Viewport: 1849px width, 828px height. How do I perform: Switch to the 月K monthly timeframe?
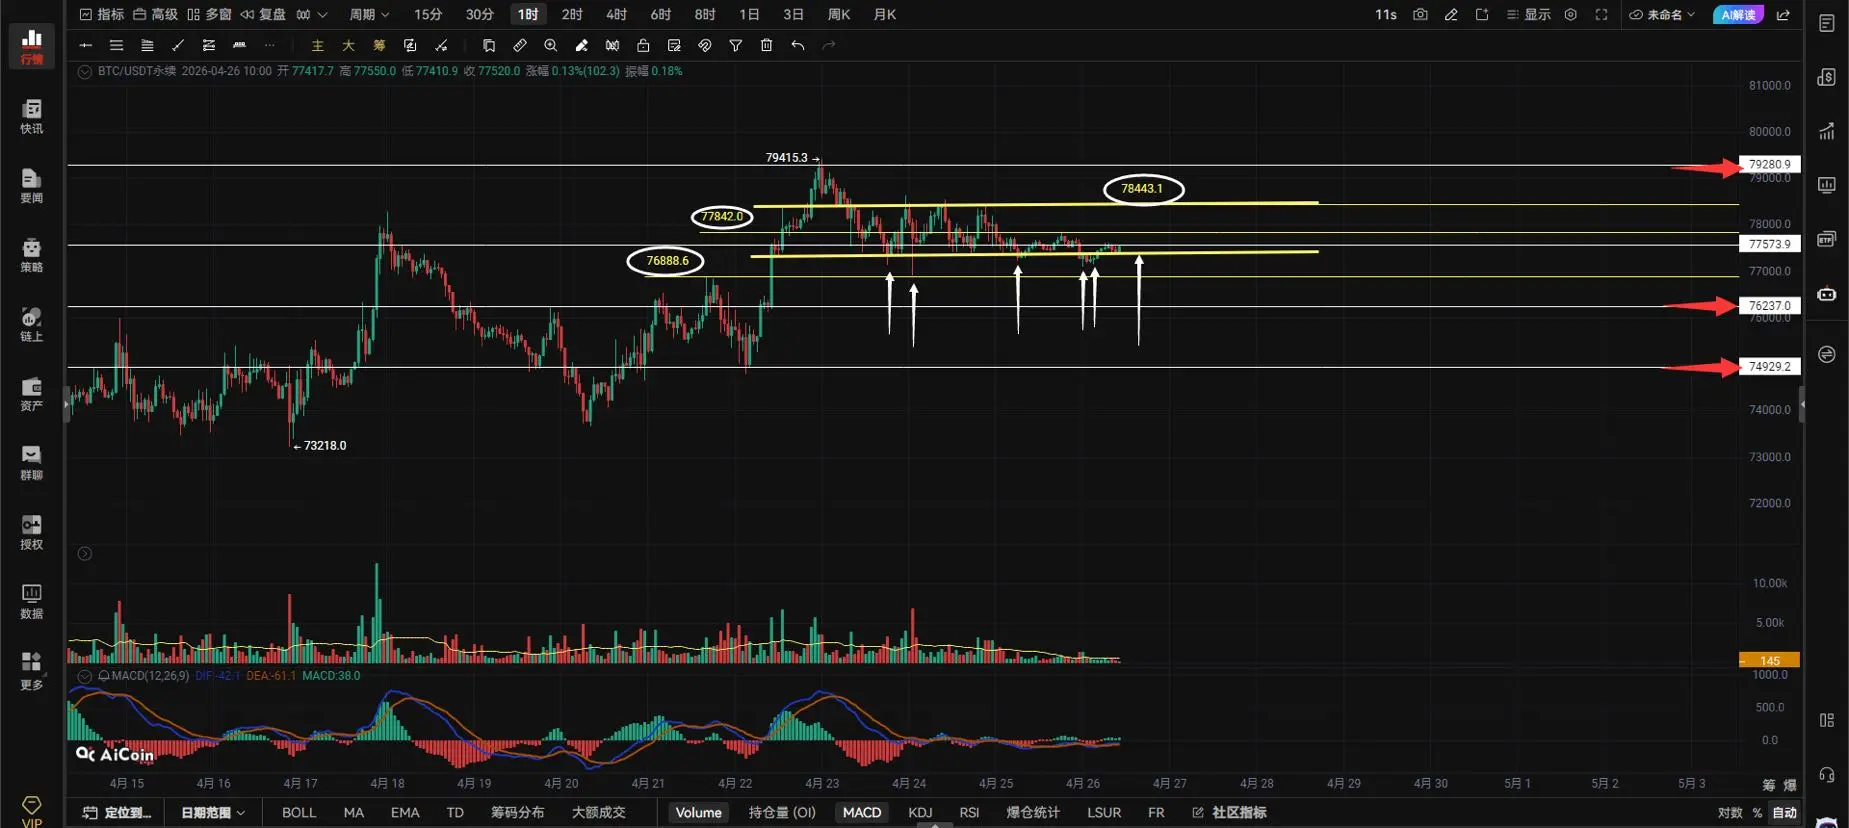pyautogui.click(x=885, y=15)
